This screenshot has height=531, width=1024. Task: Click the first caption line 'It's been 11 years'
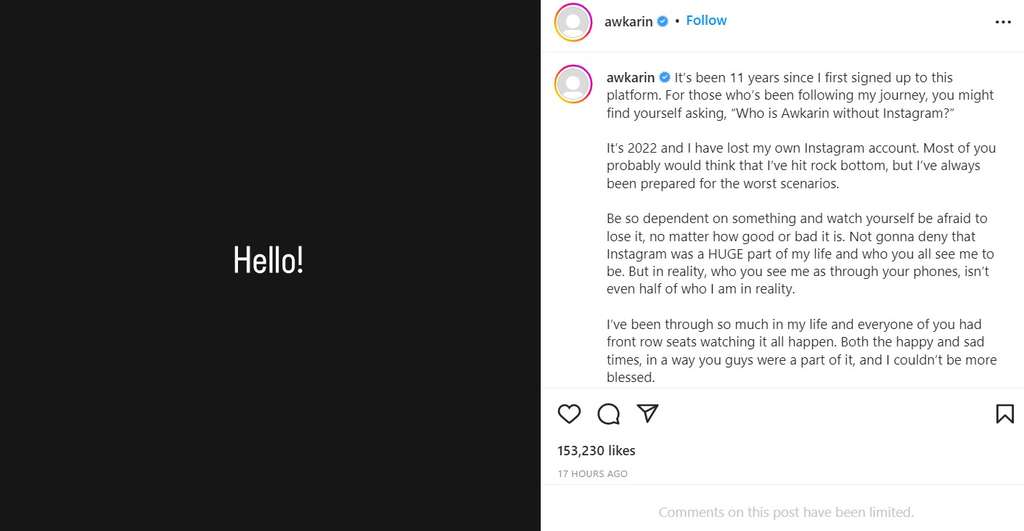click(x=813, y=78)
